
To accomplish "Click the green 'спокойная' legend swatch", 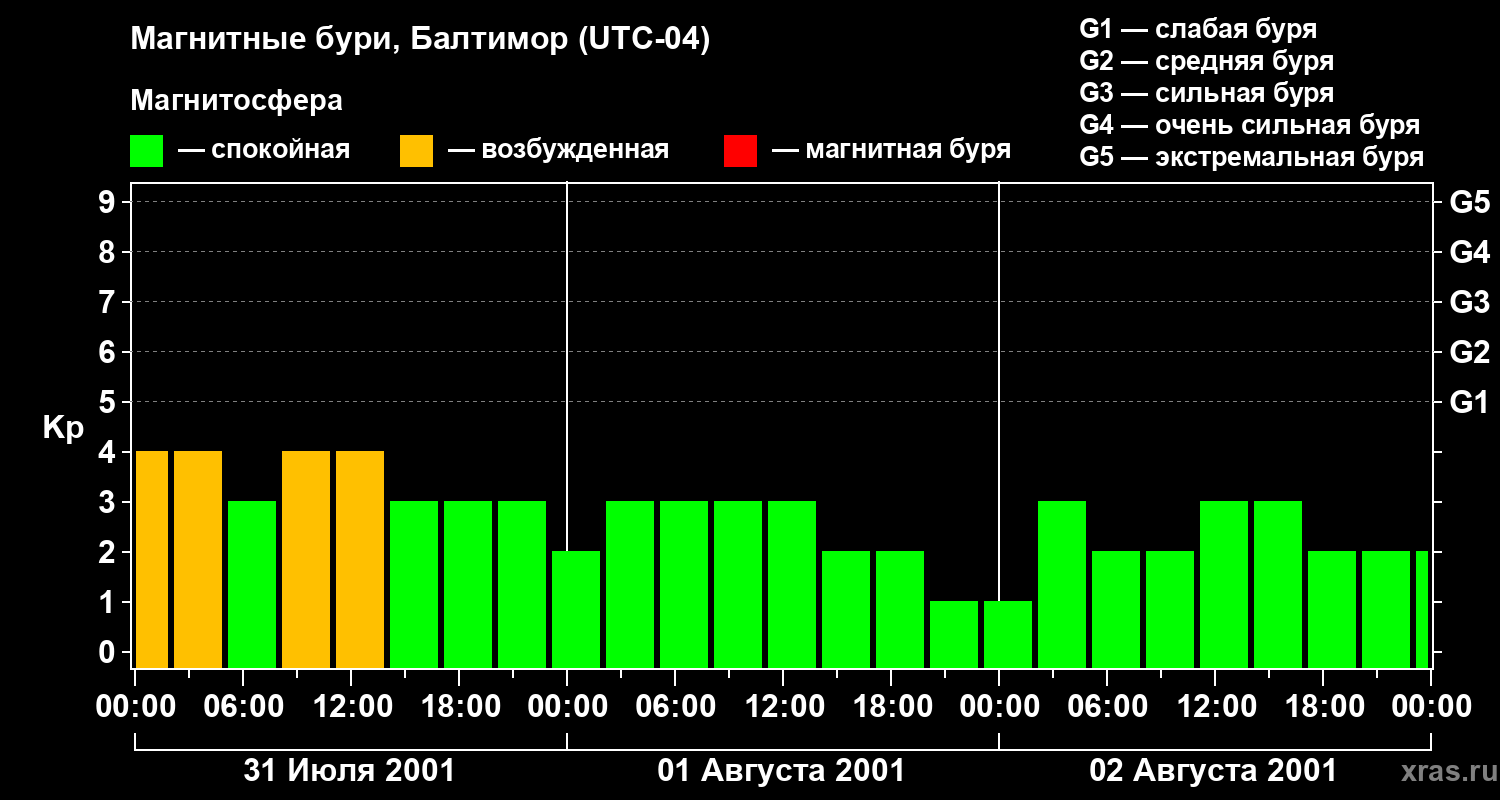I will point(147,151).
